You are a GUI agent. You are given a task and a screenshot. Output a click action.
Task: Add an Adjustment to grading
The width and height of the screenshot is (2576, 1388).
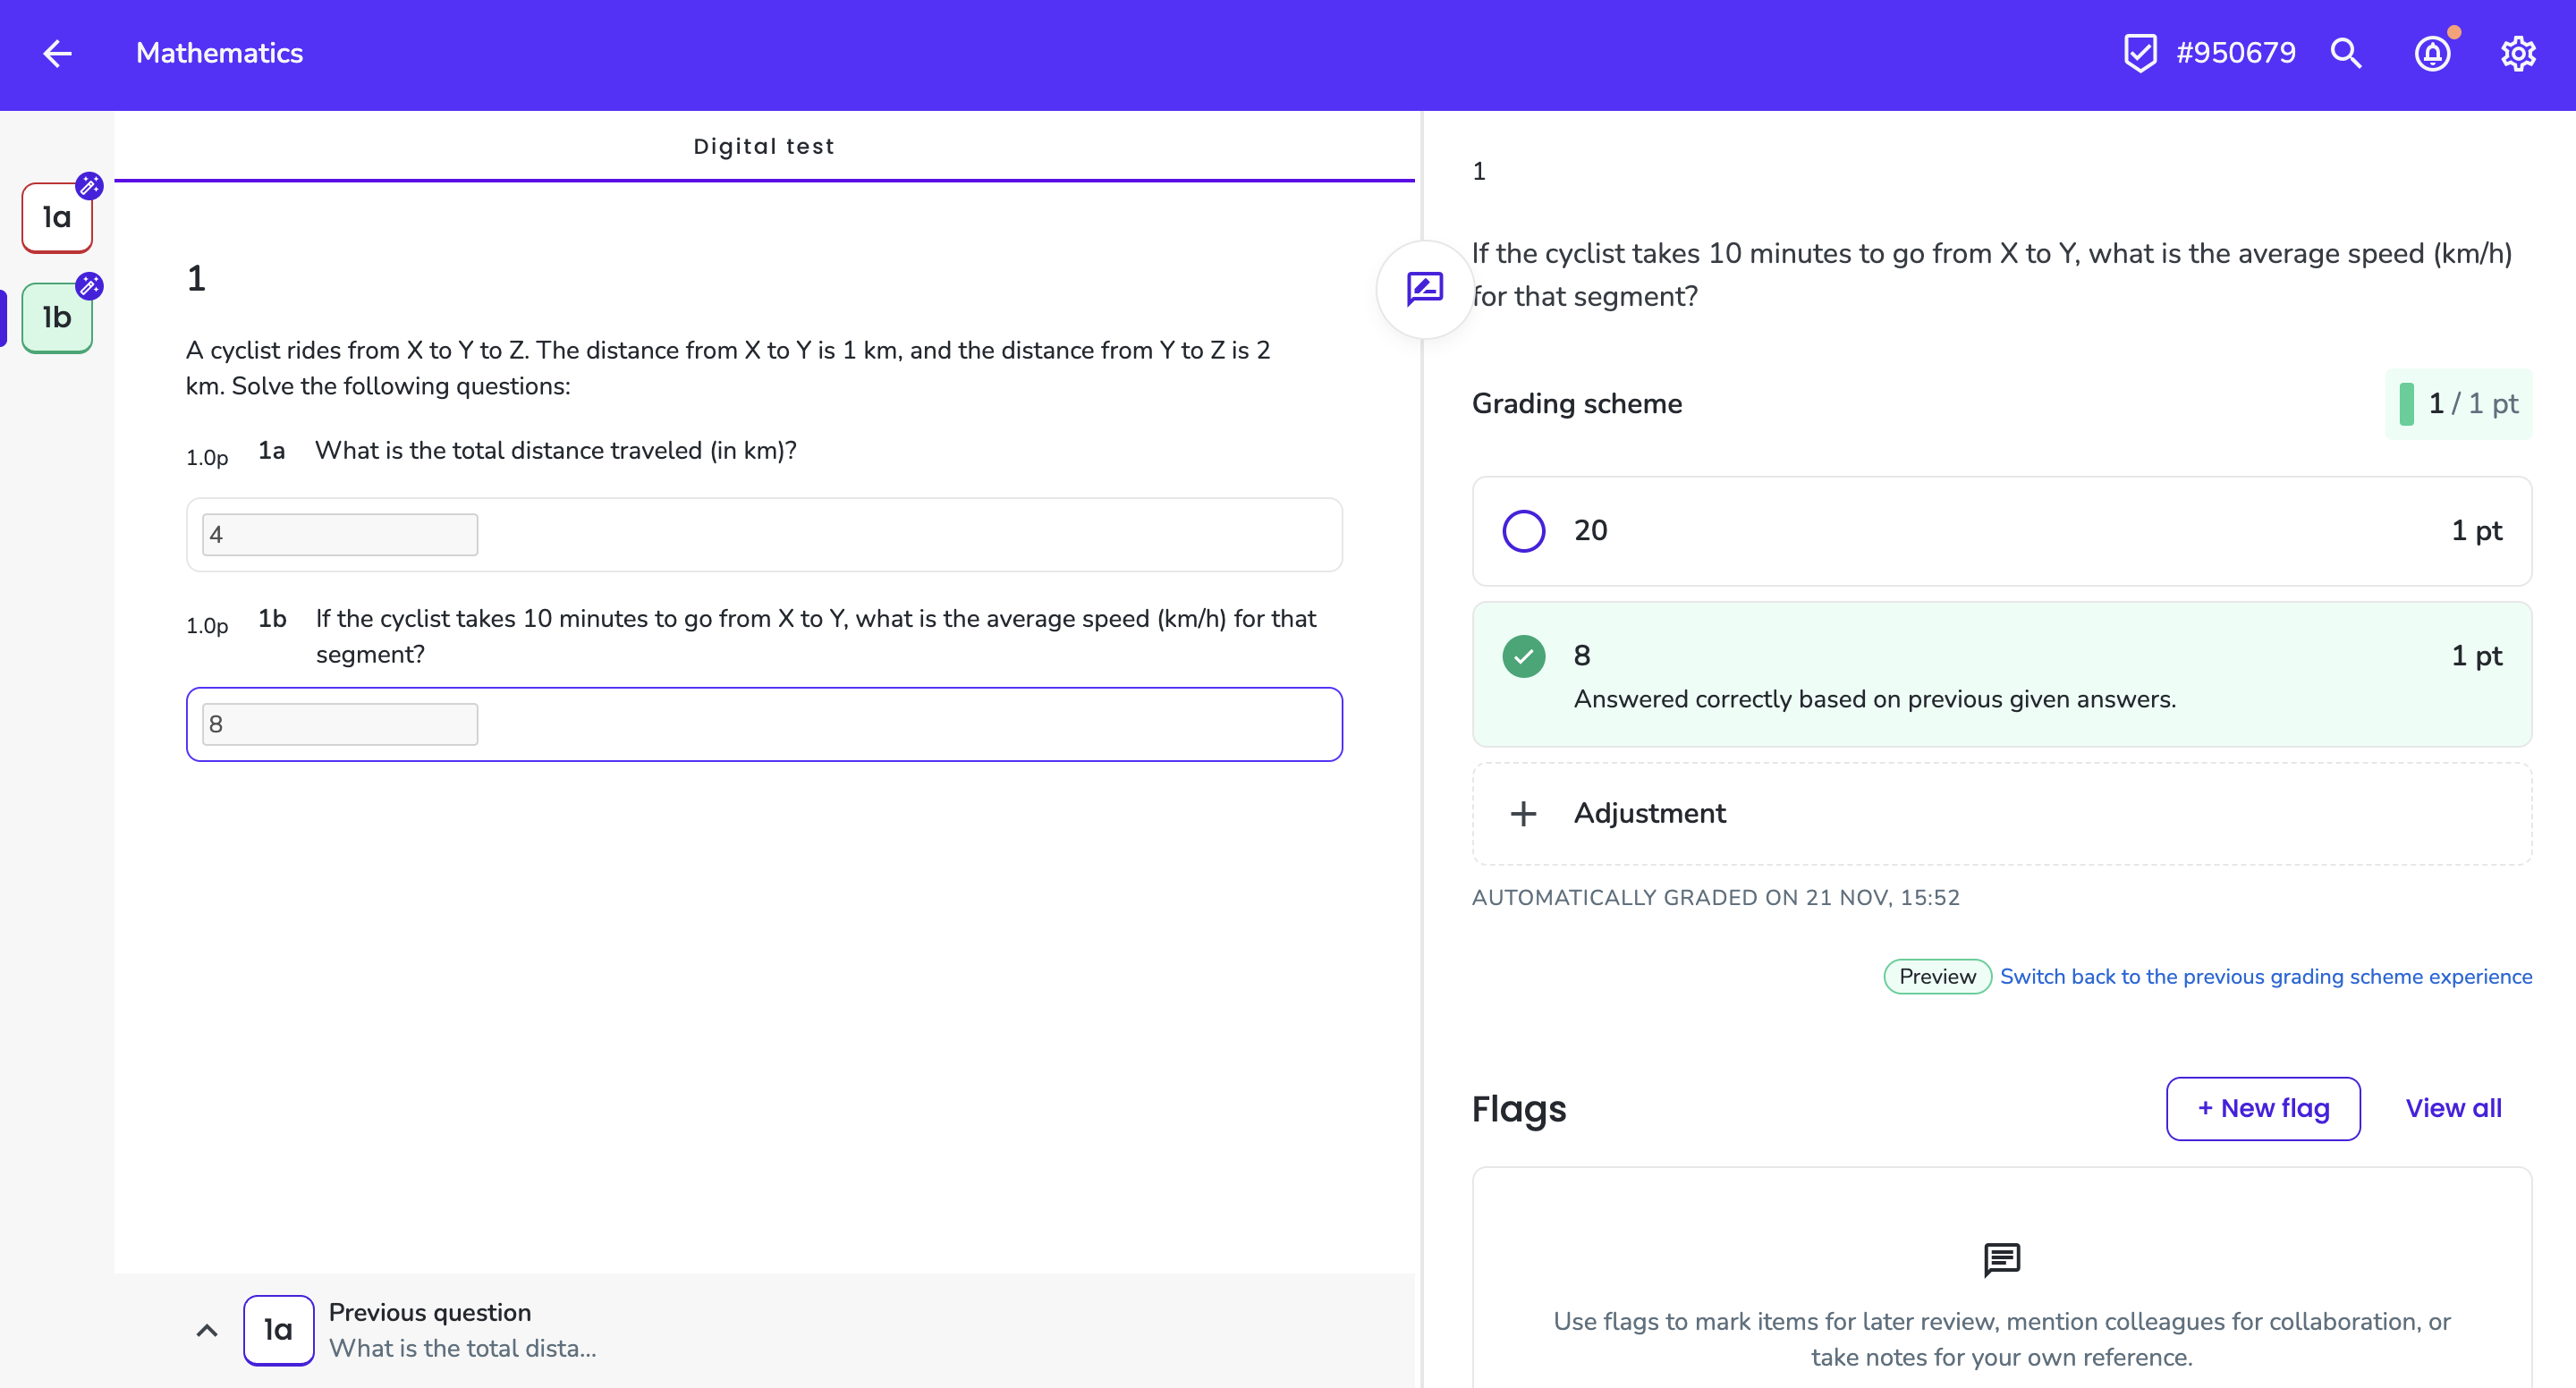(x=2002, y=813)
